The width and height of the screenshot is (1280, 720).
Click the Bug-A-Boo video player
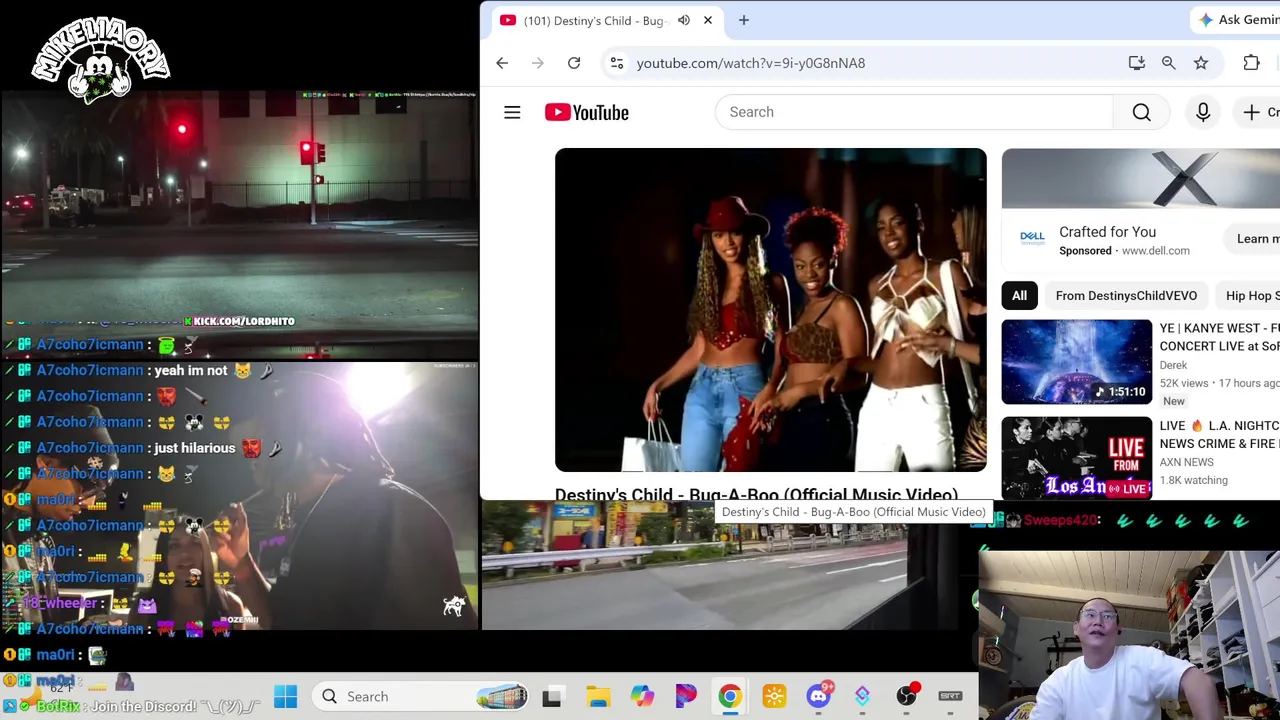click(771, 310)
